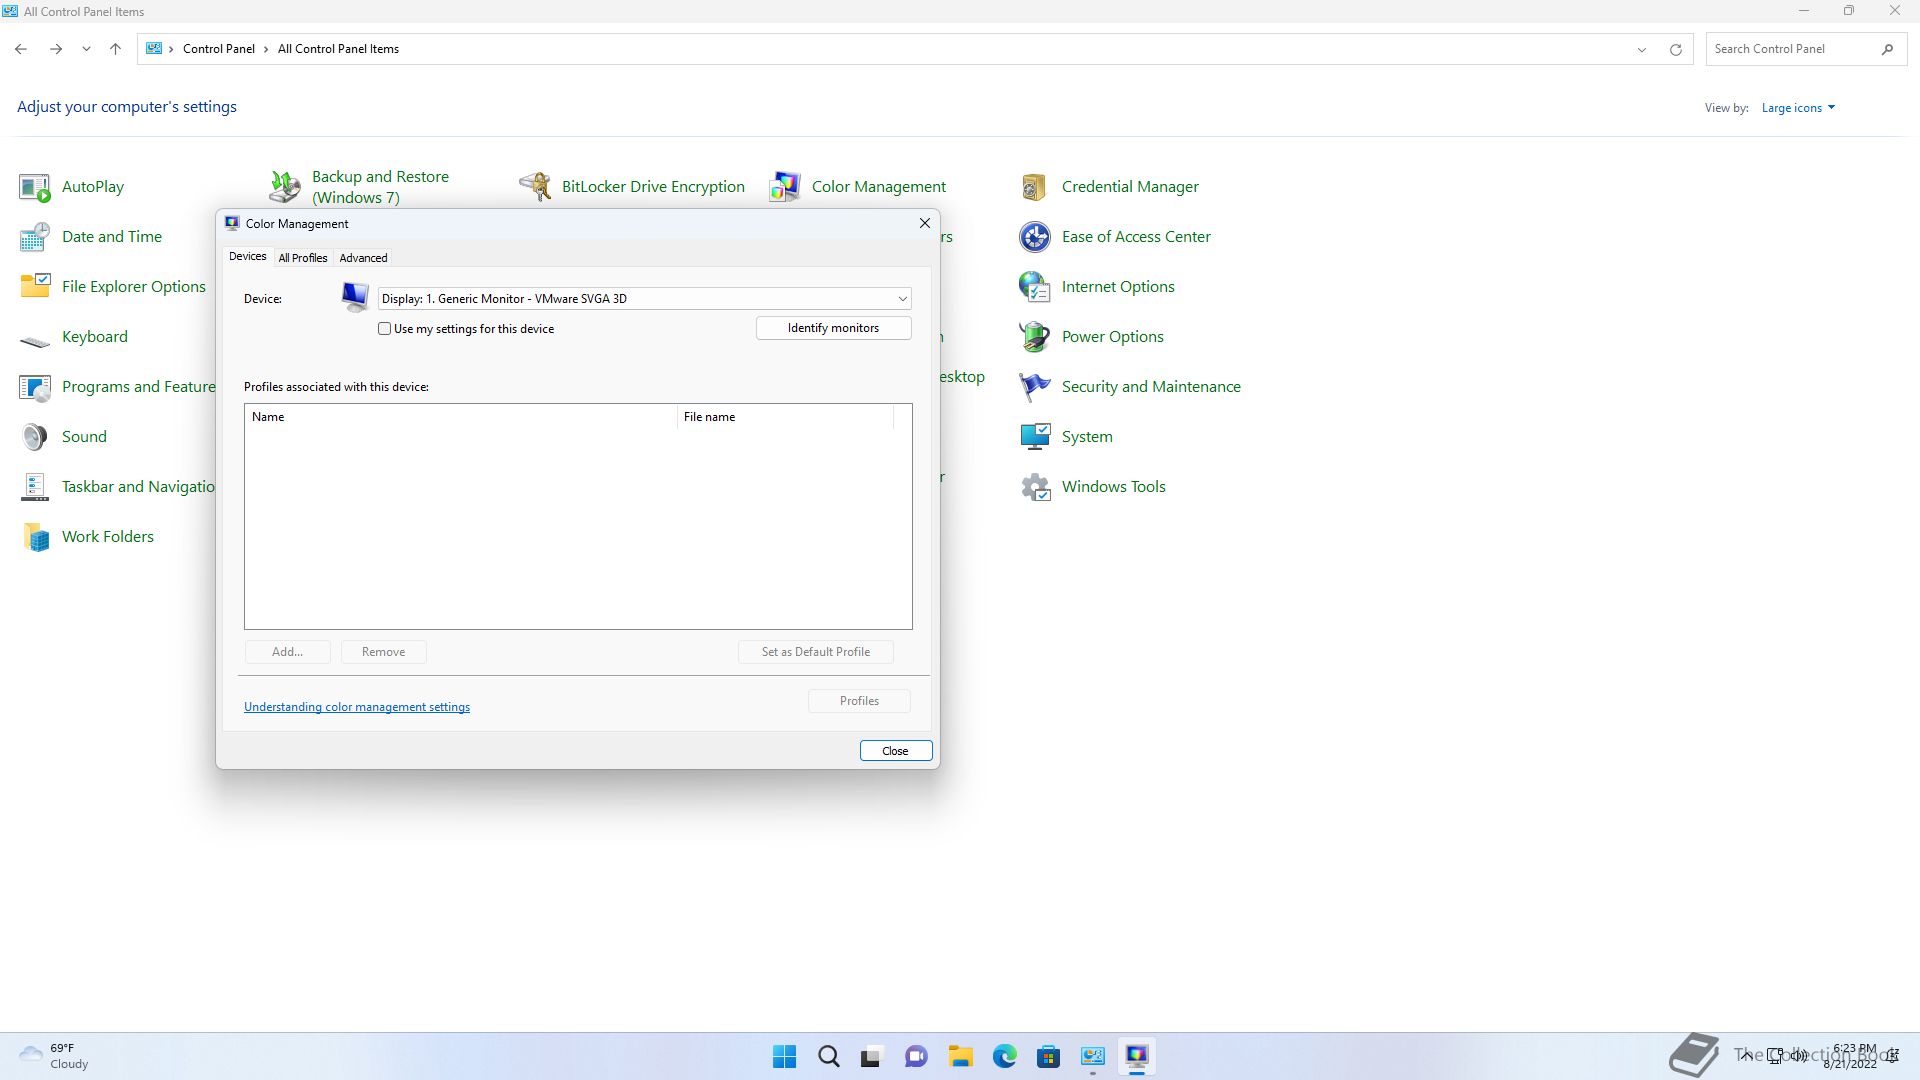1920x1080 pixels.
Task: Switch to the Advanced tab
Action: [363, 258]
